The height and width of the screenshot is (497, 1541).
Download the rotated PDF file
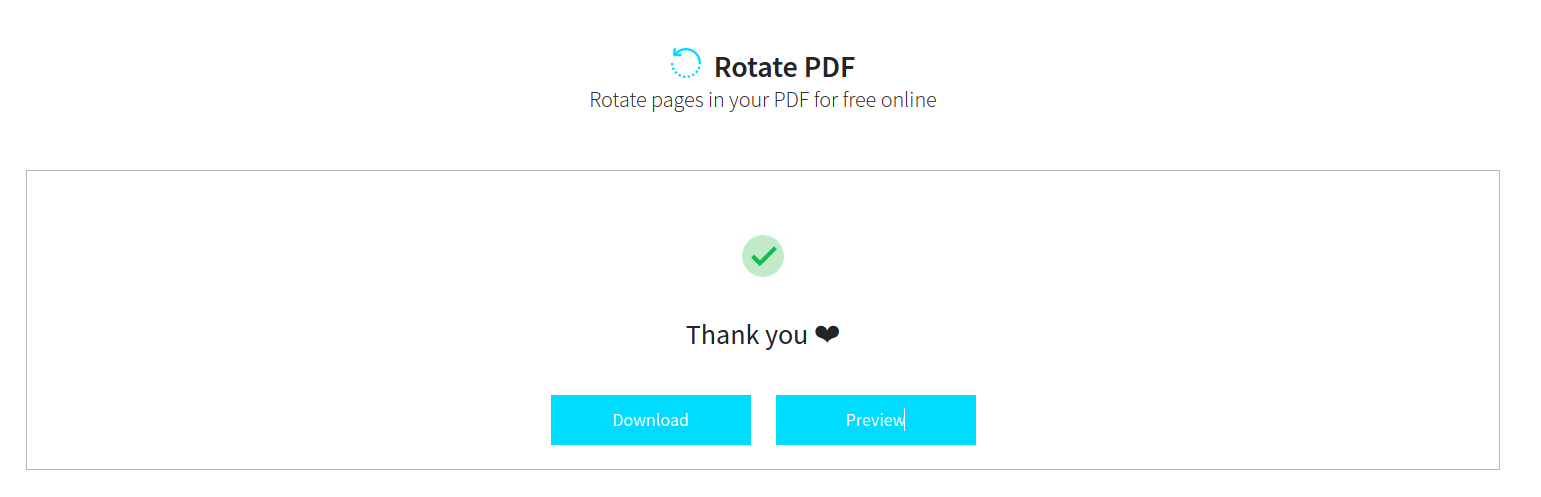click(650, 420)
